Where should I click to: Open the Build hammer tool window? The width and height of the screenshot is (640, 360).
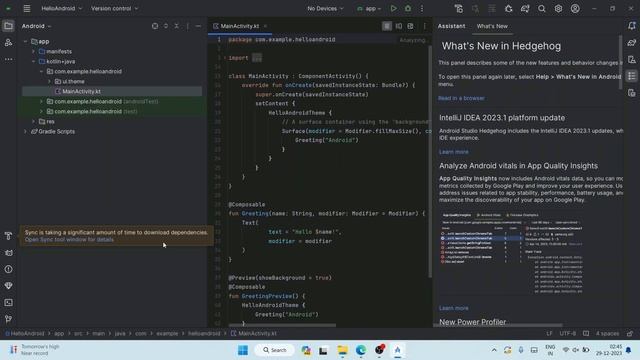point(8,236)
